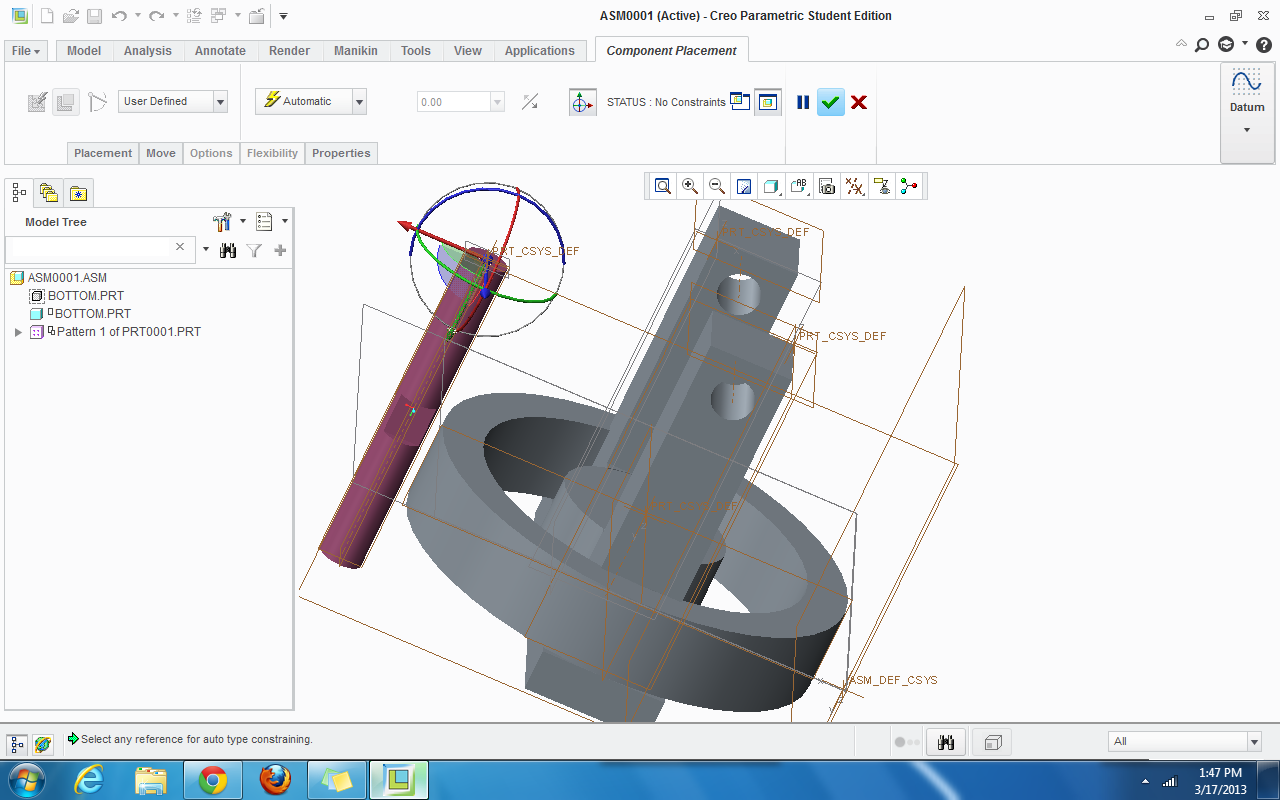Screen dimensions: 1280x800
Task: Go to the Manikin ribbon tab
Action: [x=356, y=51]
